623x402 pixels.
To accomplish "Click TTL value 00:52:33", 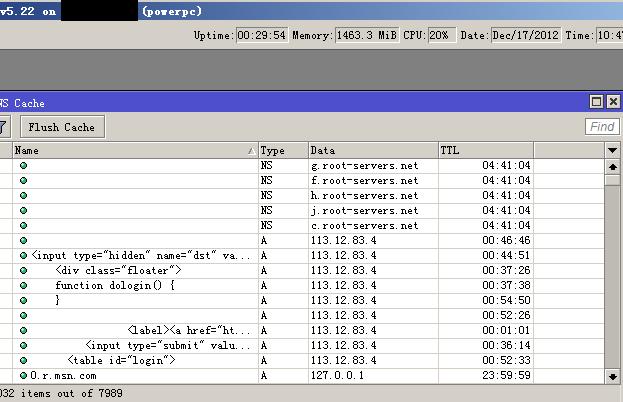I will click(506, 360).
